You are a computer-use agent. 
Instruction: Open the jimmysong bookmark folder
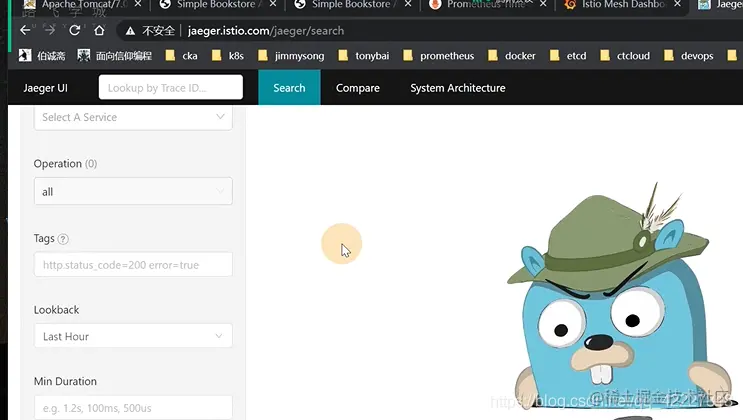point(291,56)
